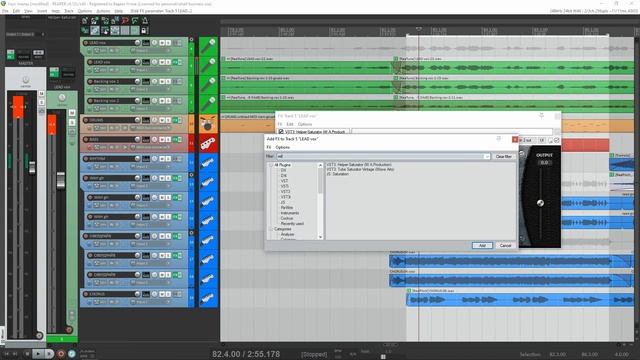Click the play button in transport

coord(38,354)
